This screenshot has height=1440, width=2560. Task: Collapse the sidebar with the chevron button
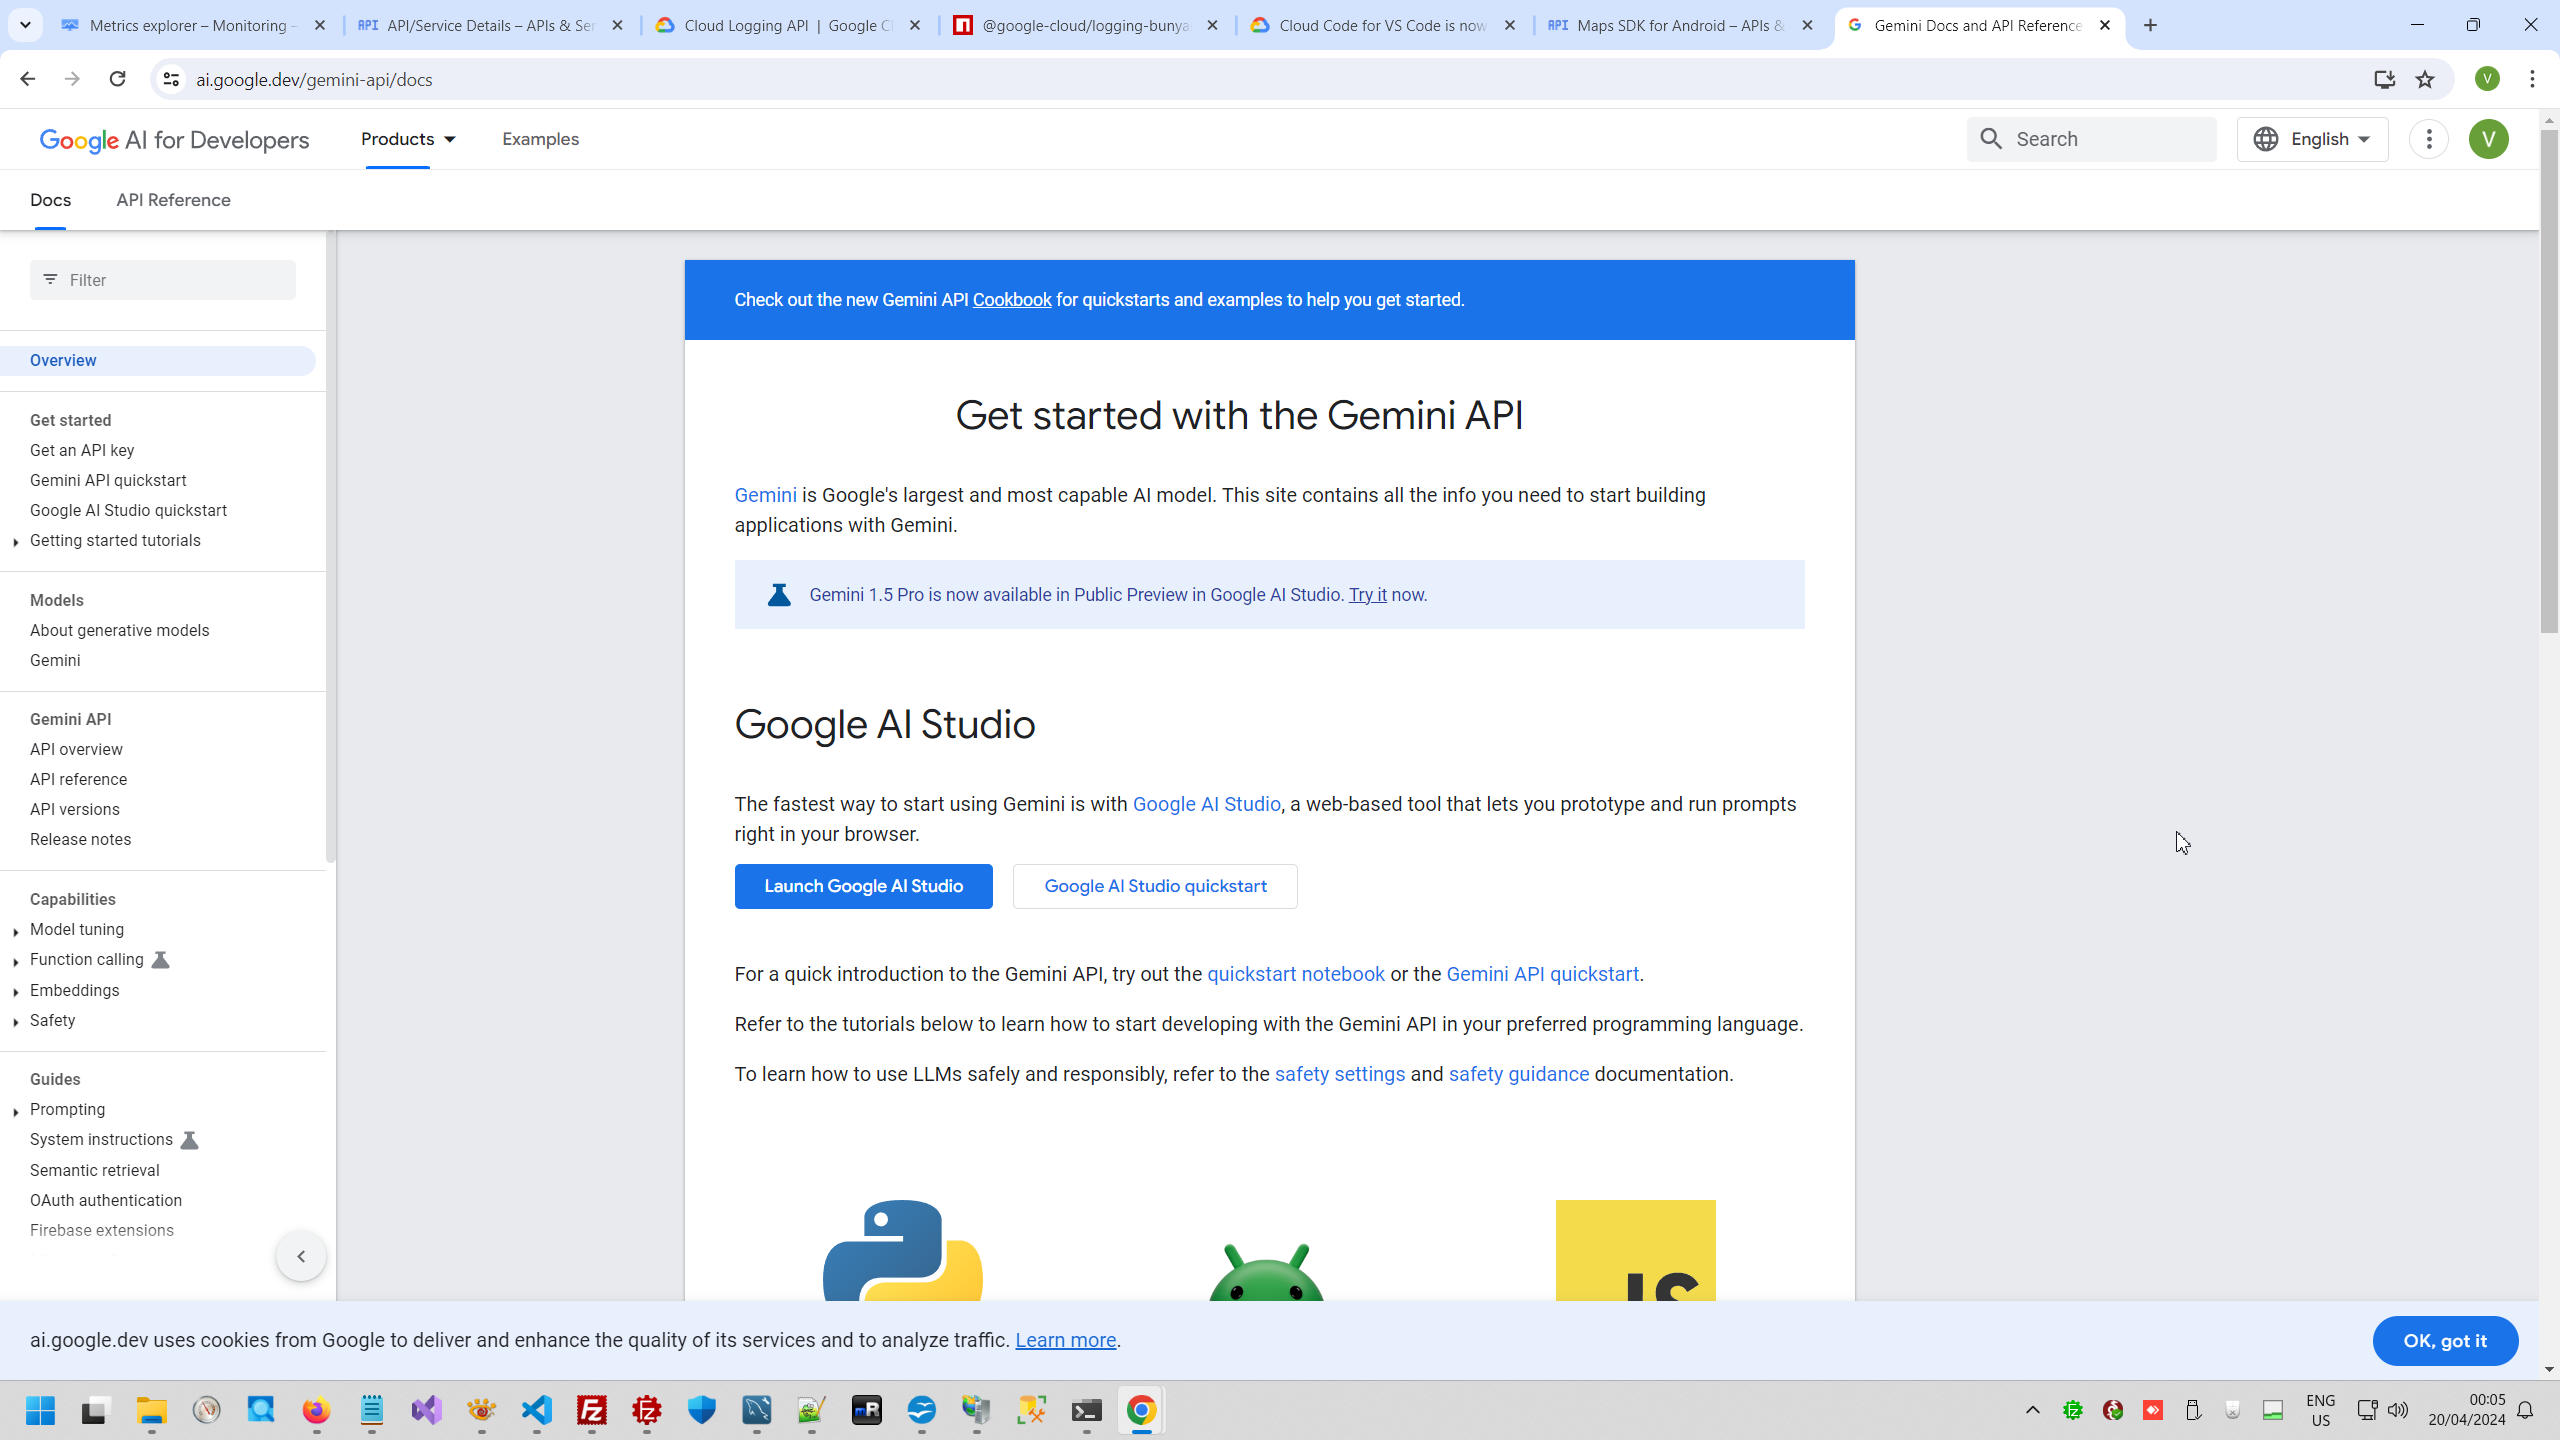pos(301,1257)
